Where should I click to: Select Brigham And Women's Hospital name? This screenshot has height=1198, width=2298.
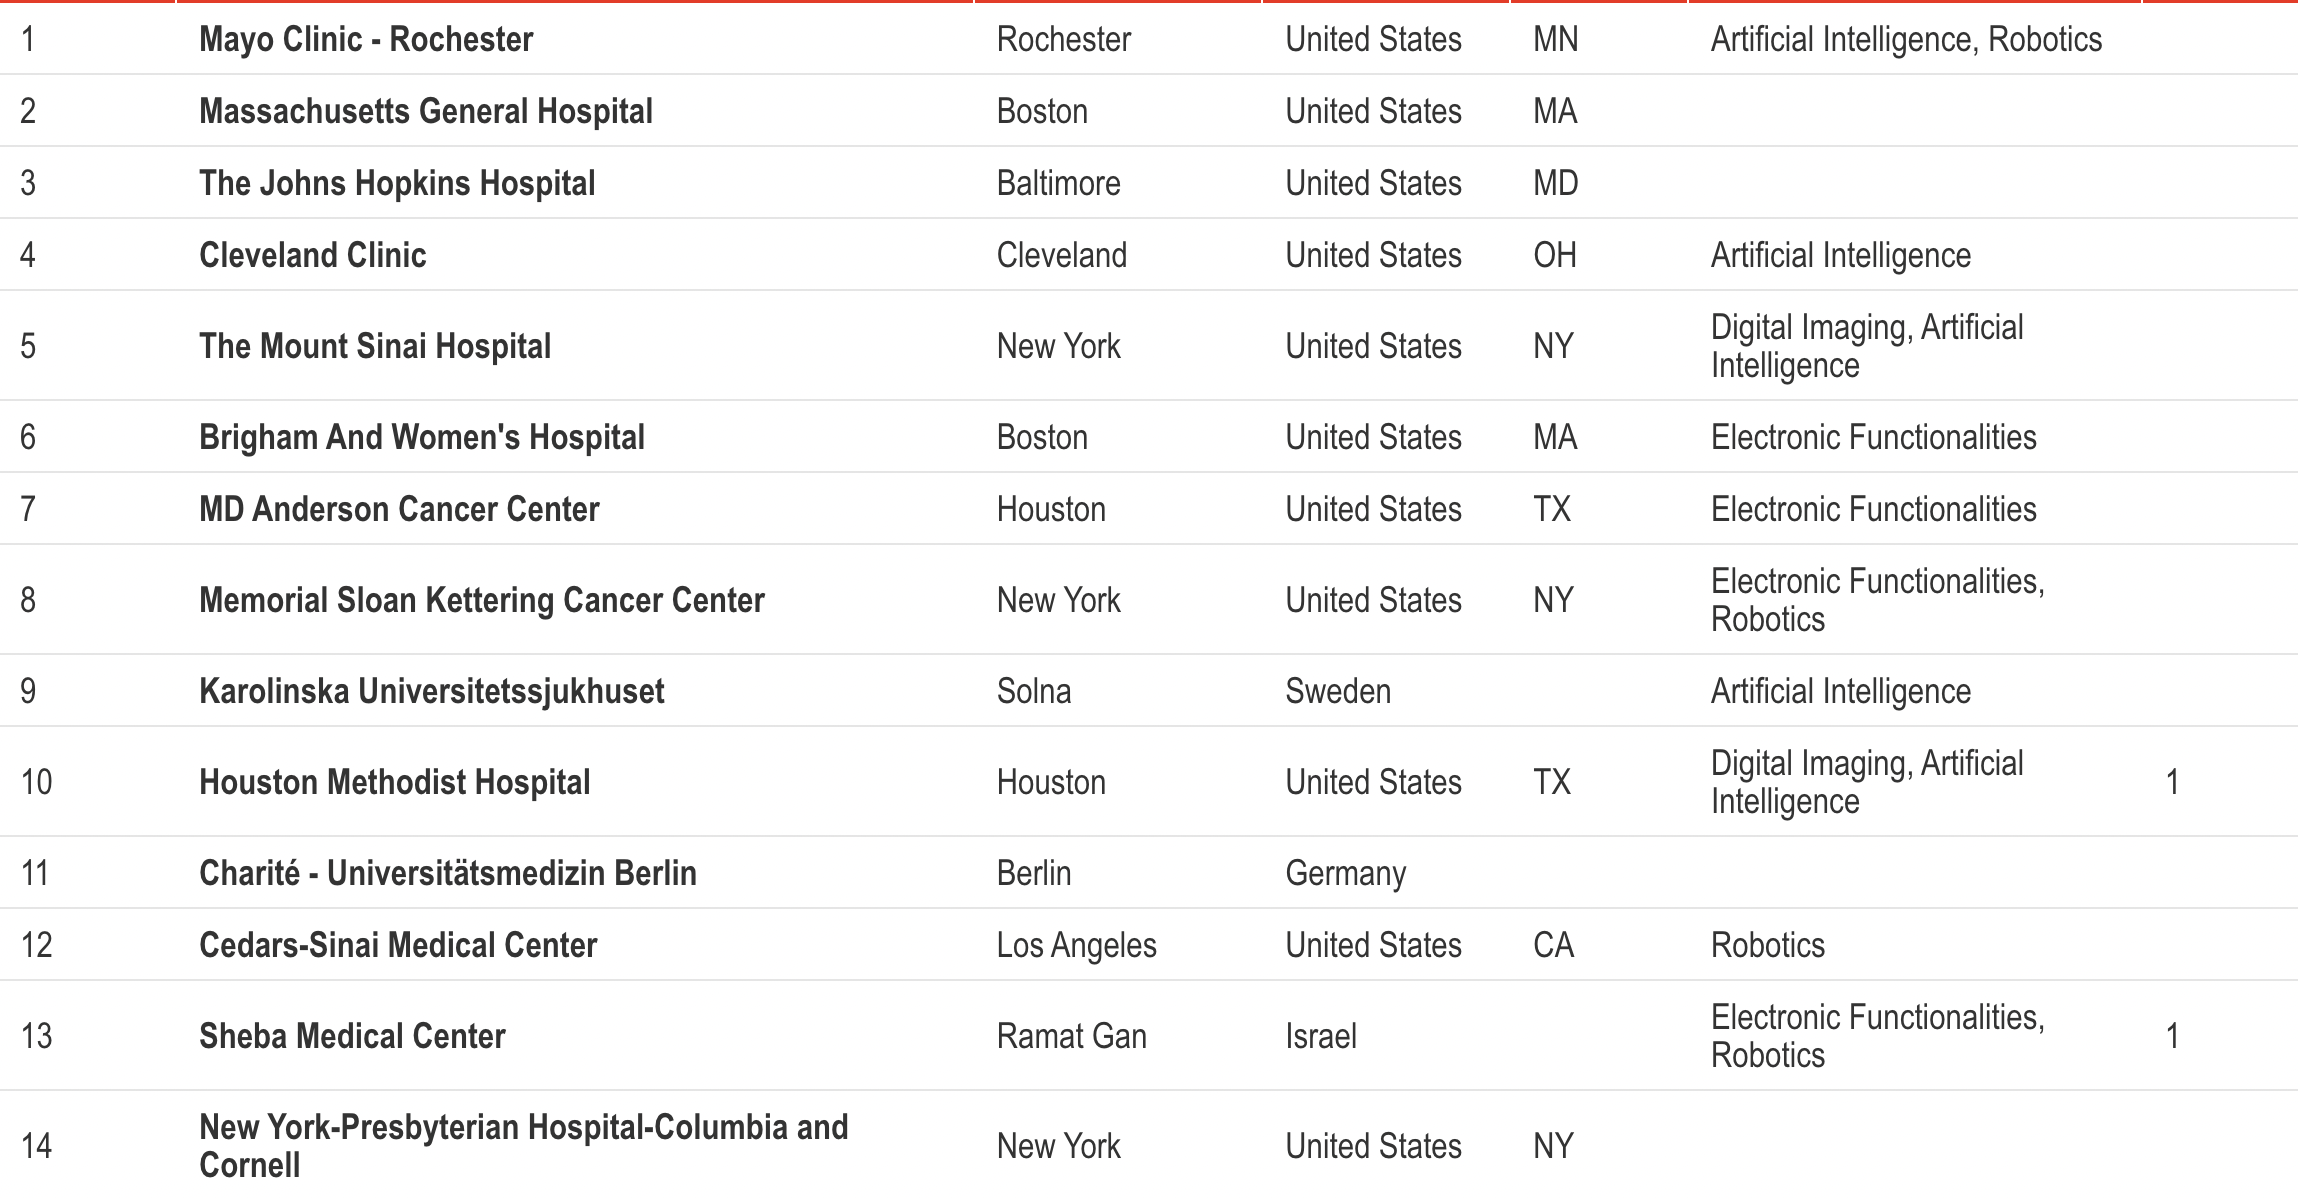[422, 437]
